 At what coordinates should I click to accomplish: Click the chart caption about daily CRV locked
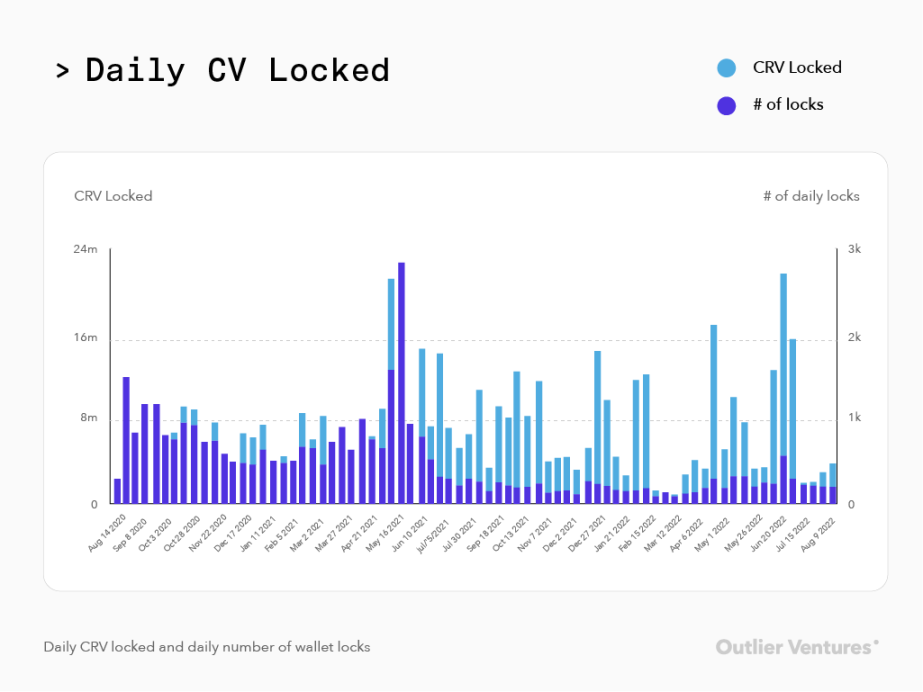tap(207, 647)
